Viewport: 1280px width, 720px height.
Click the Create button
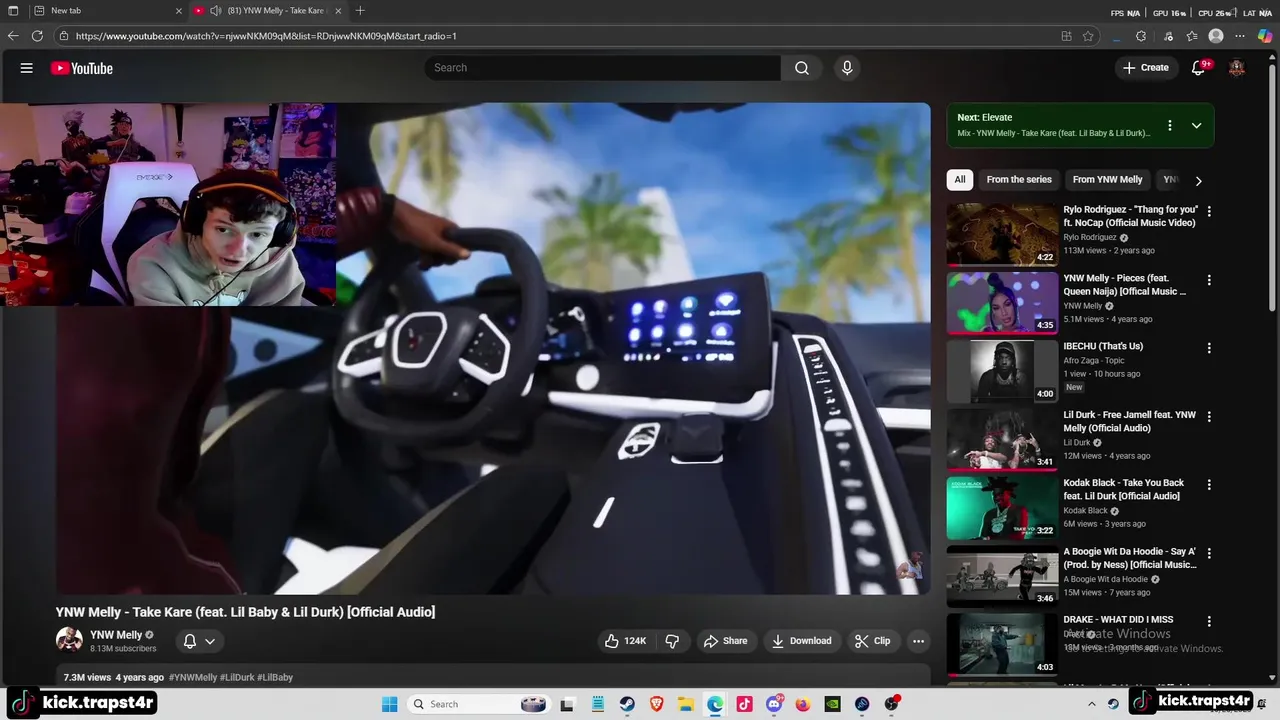[x=1146, y=68]
